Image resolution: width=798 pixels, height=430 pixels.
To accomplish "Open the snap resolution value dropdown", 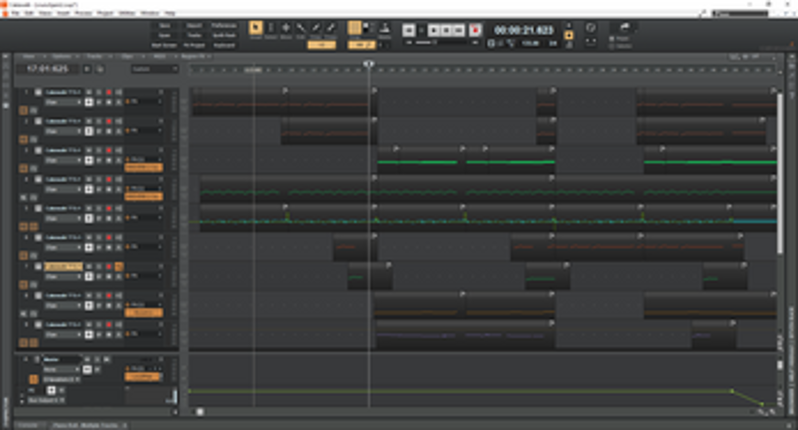I will coord(361,45).
